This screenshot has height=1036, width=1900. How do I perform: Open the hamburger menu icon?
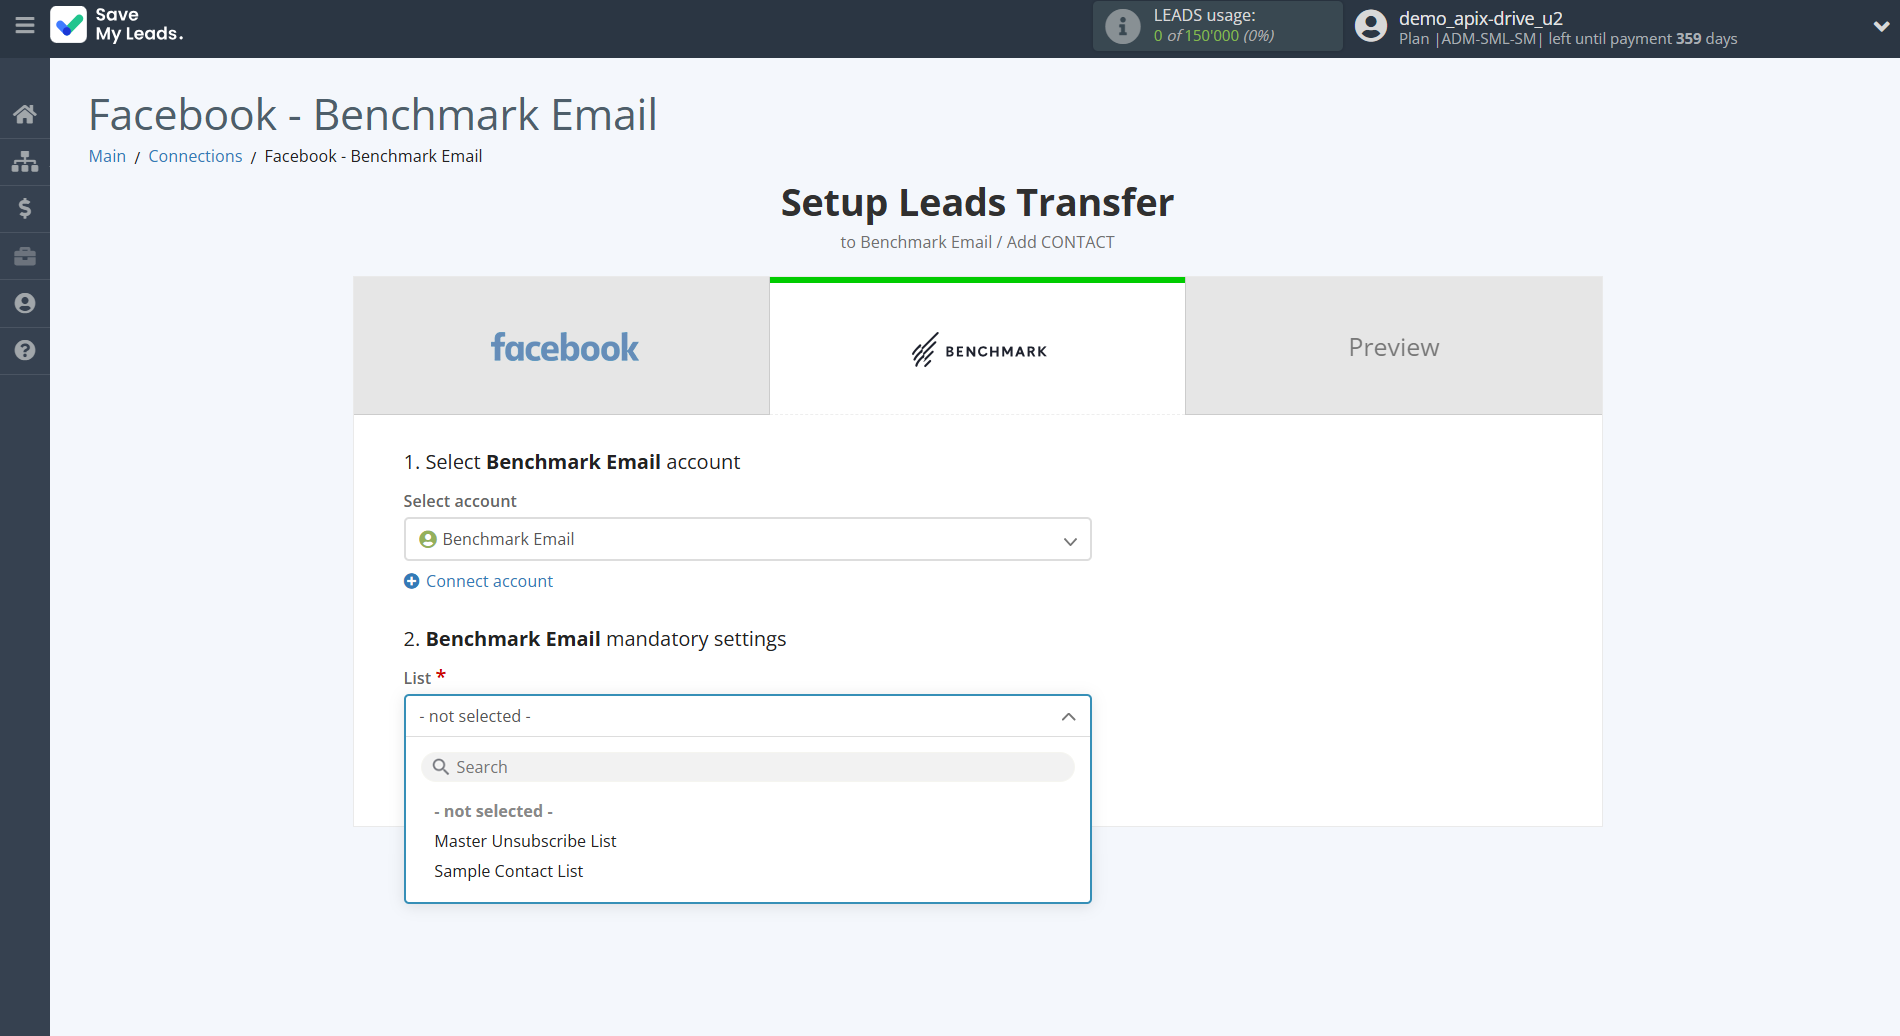(x=25, y=26)
